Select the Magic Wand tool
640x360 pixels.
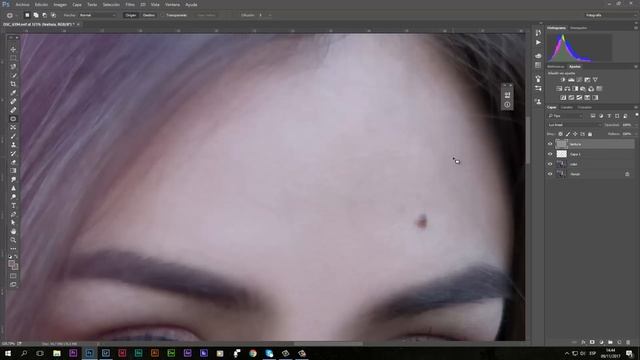click(13, 76)
